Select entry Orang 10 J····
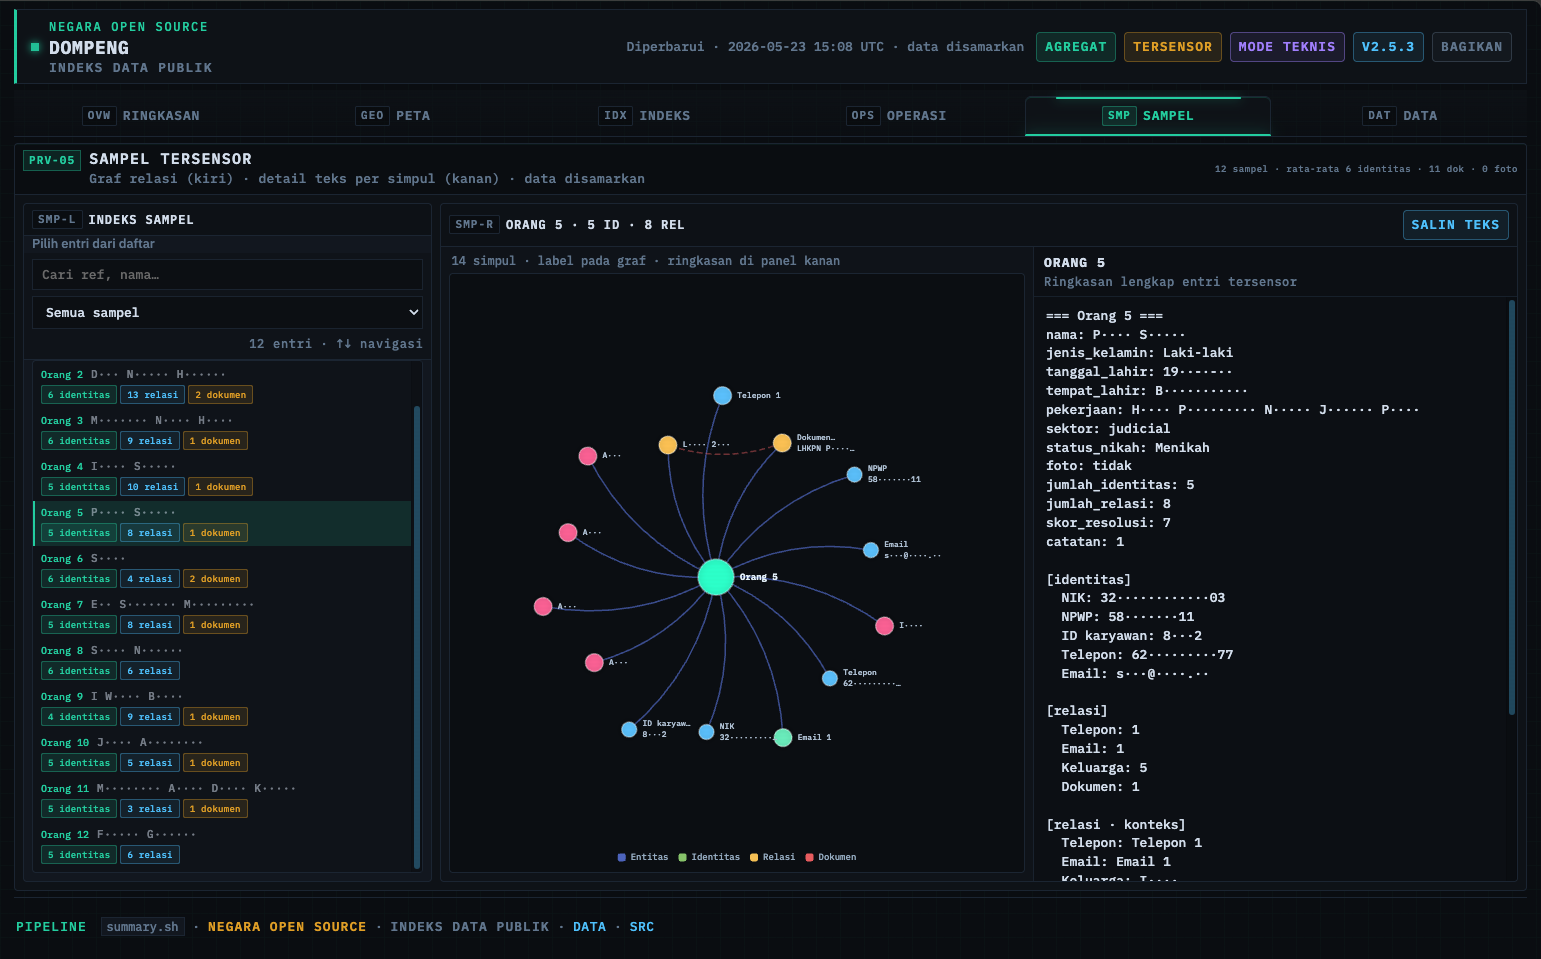Screen dimensions: 1541x959 tap(223, 753)
